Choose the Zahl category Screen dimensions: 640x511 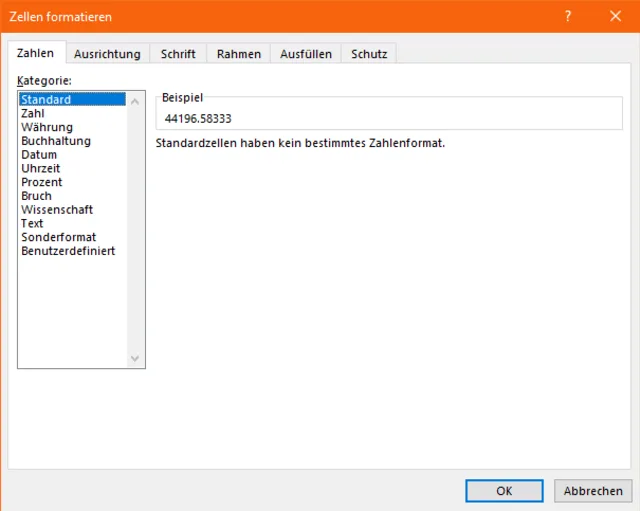click(72, 113)
